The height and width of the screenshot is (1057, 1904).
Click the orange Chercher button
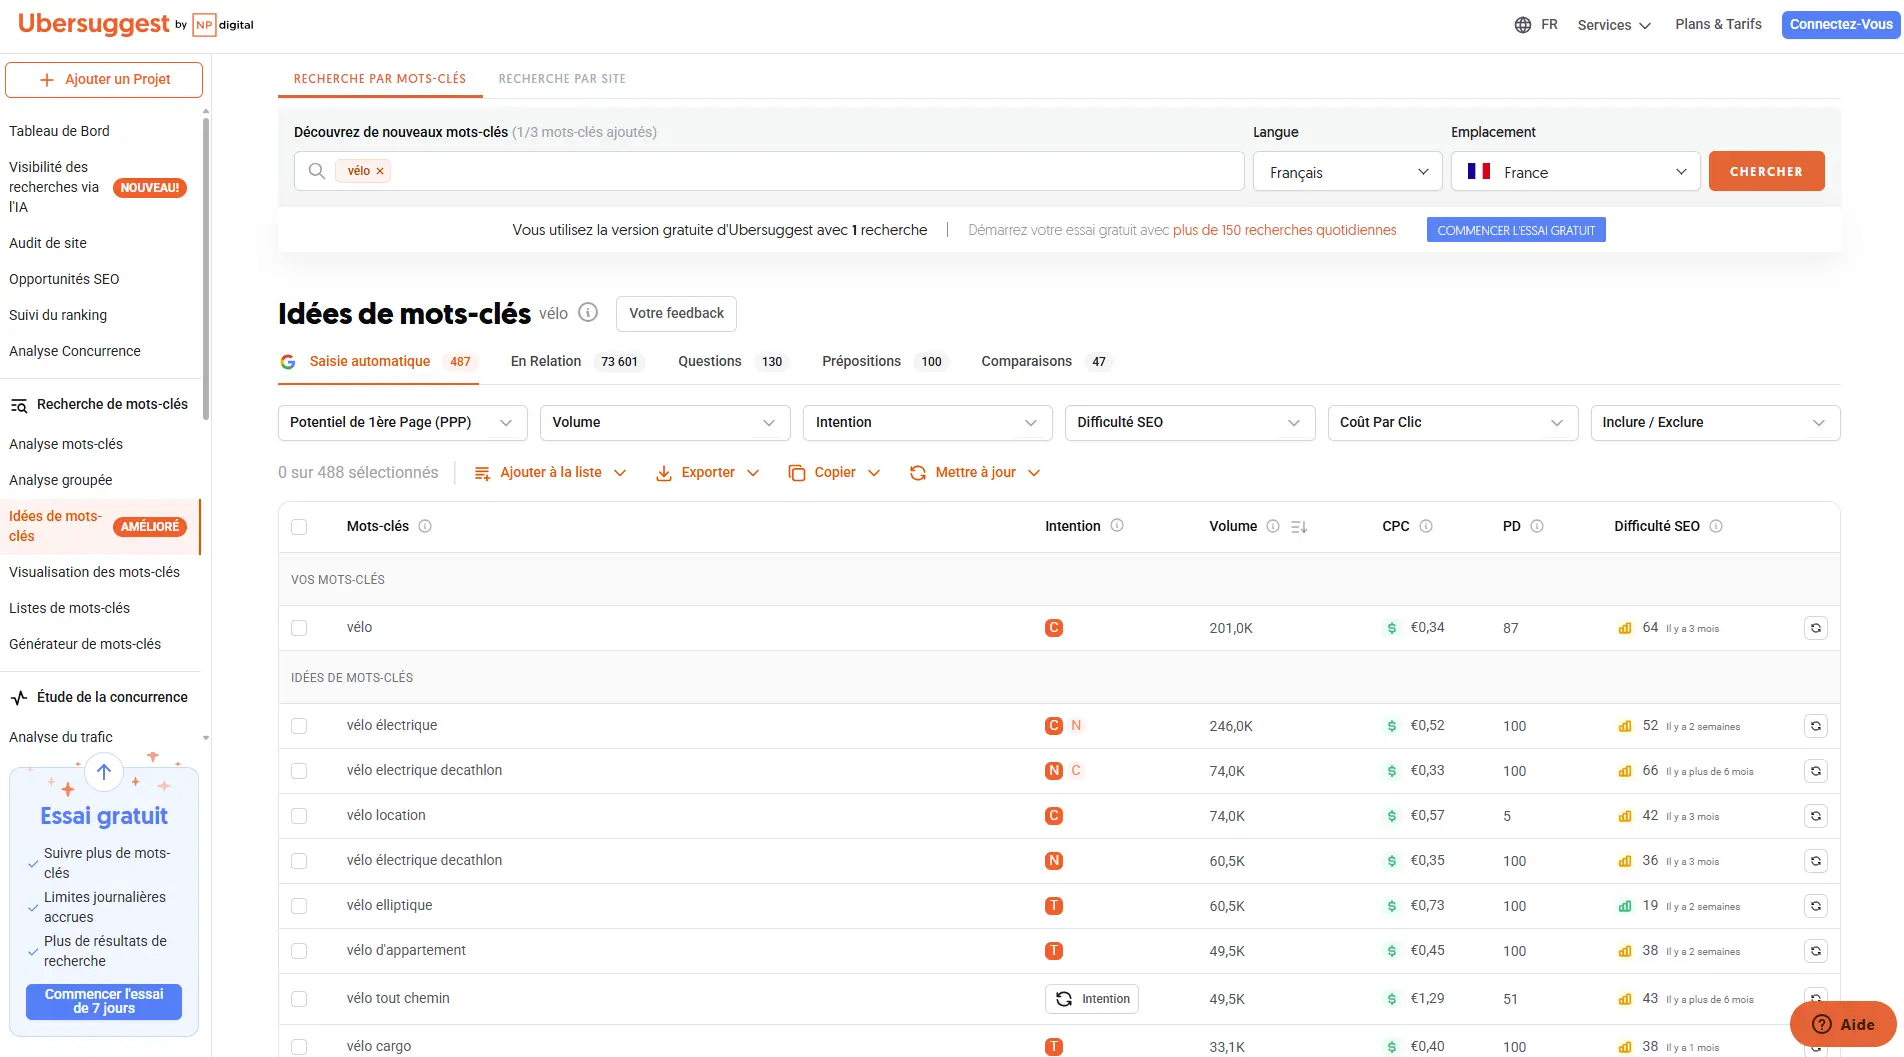1766,171
